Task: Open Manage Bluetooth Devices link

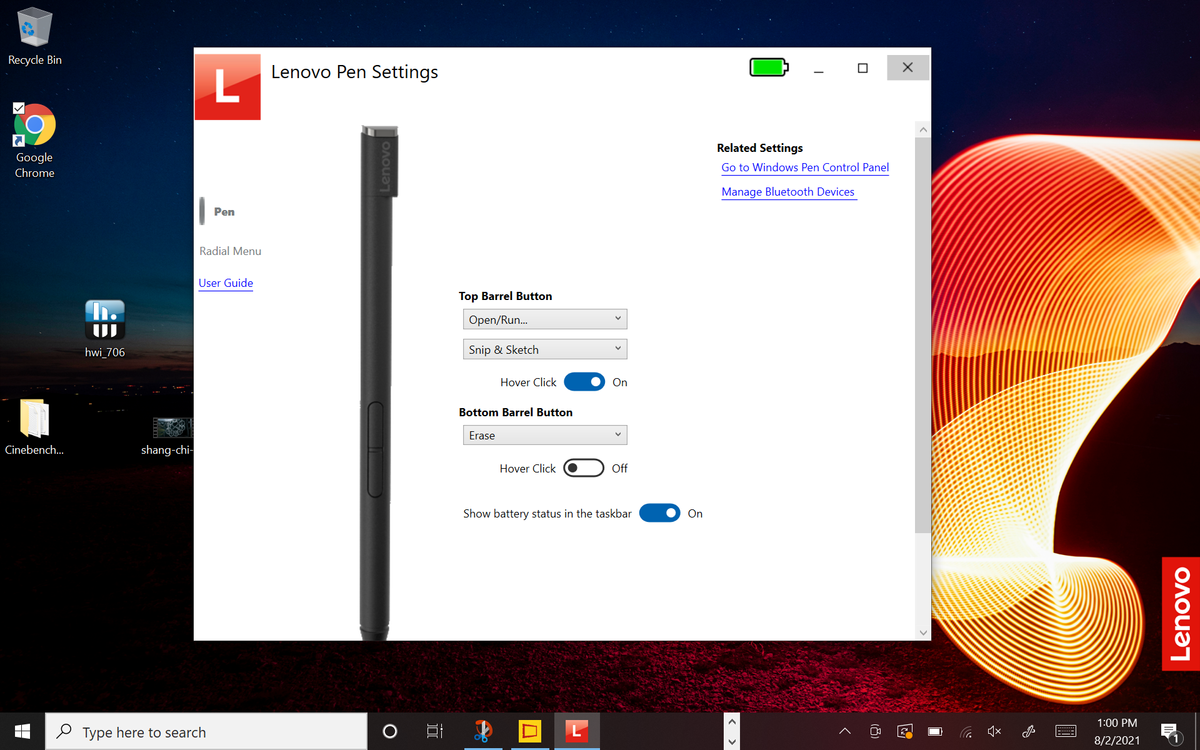Action: click(x=788, y=192)
